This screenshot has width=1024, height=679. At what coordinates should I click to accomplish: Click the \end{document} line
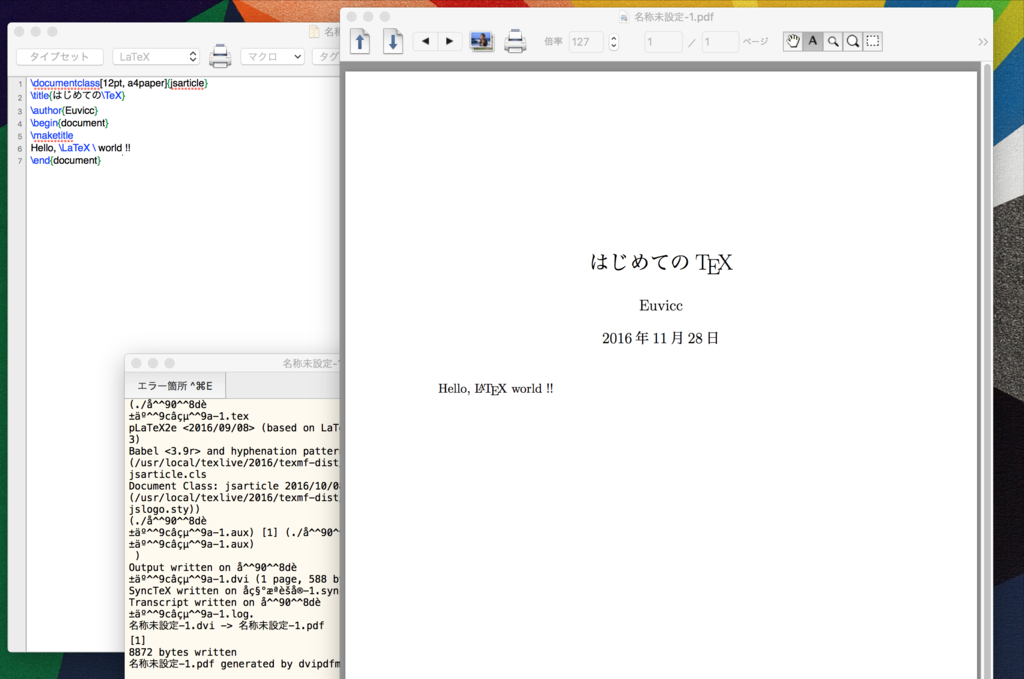coord(65,160)
